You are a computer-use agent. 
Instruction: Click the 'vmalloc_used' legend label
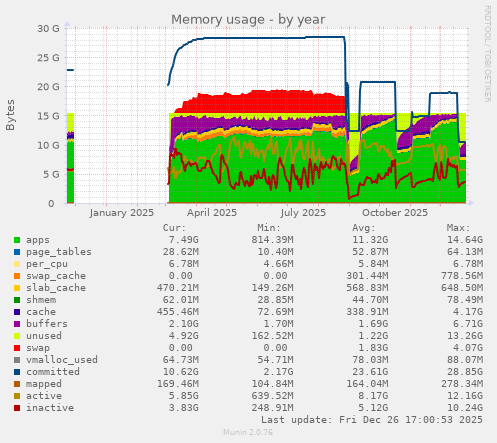click(62, 360)
